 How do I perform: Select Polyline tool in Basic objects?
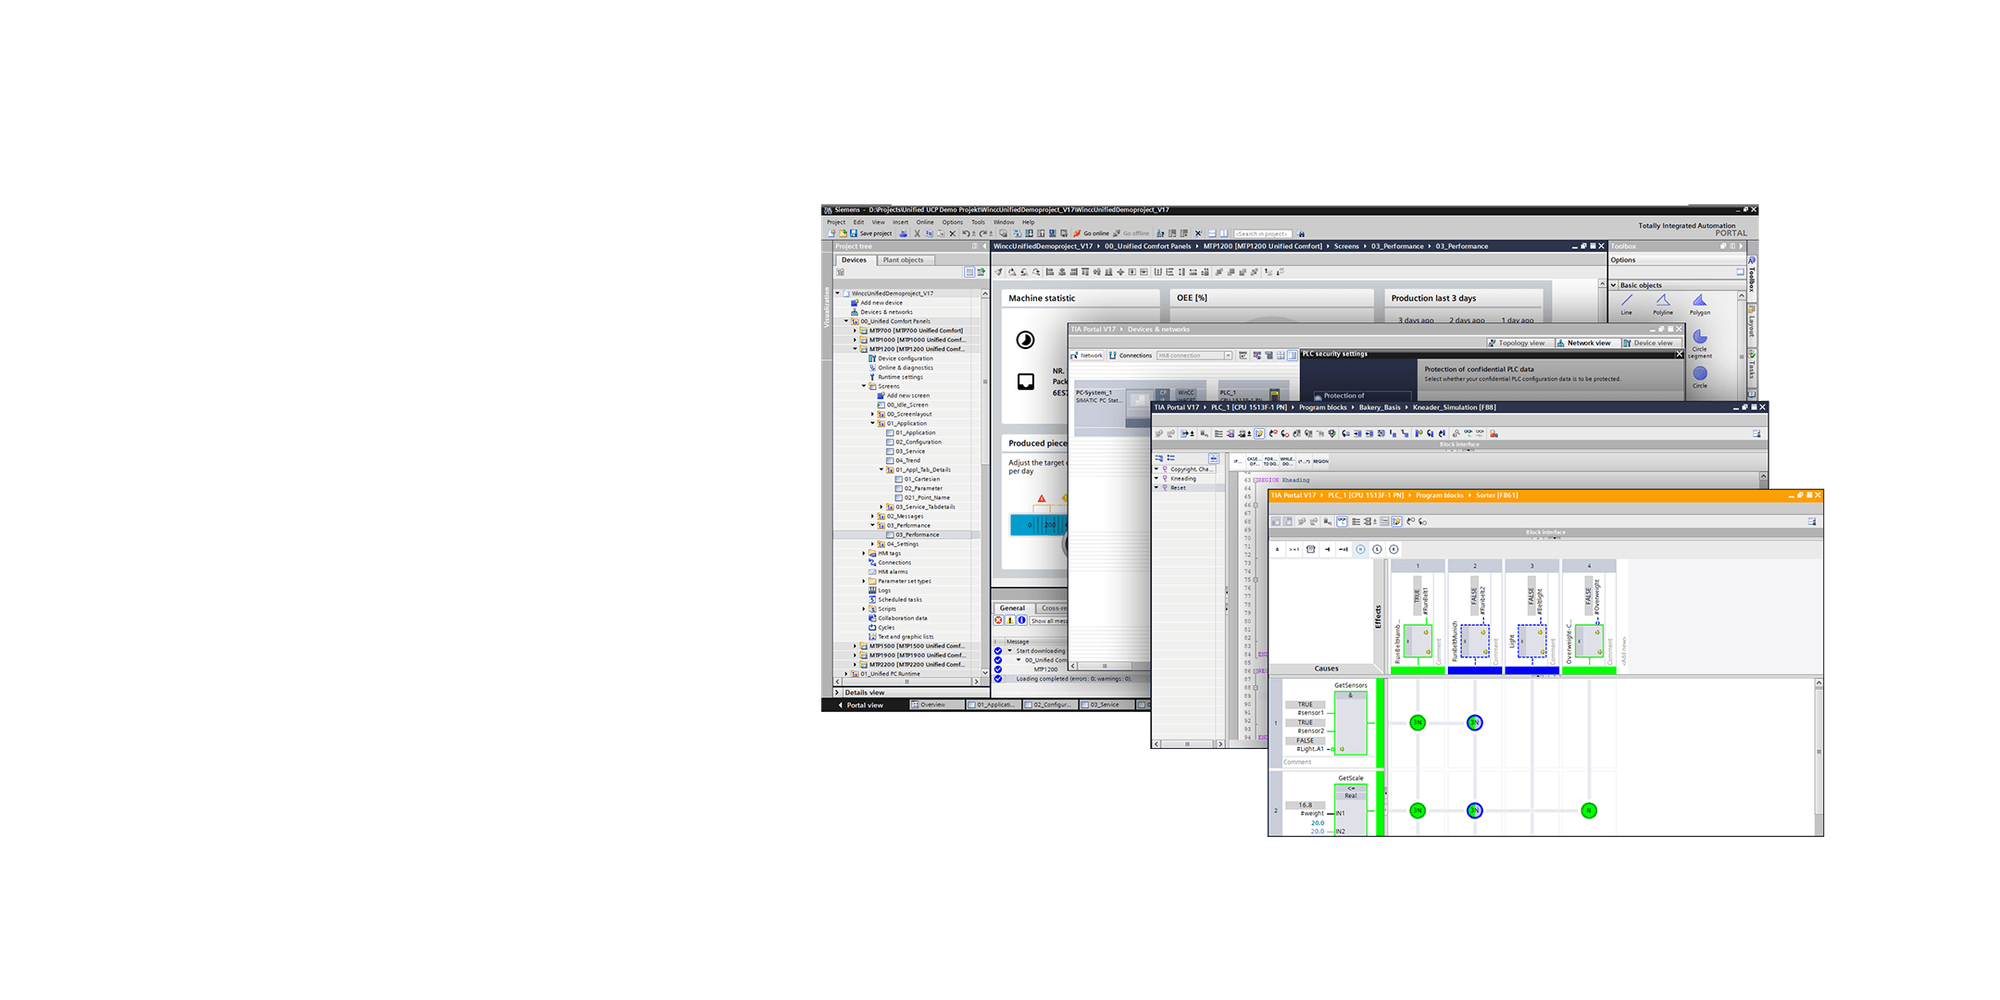click(x=1663, y=304)
